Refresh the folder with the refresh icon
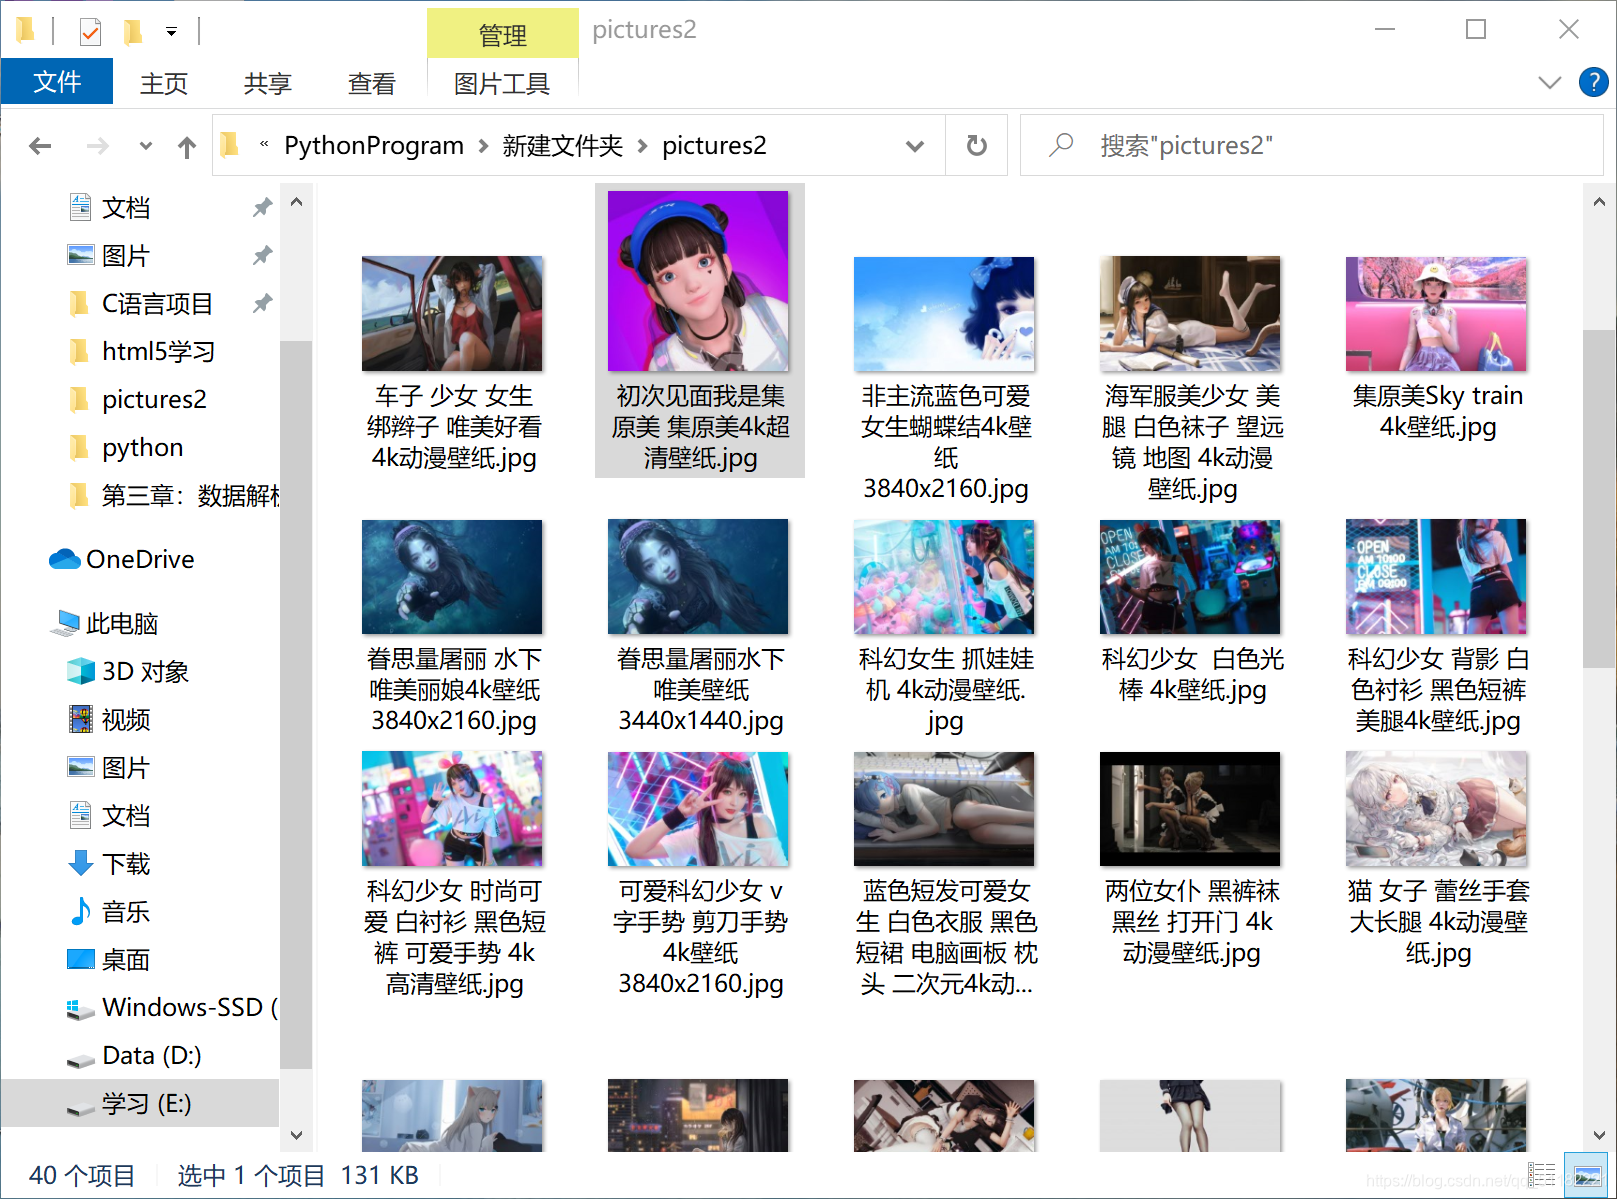This screenshot has width=1617, height=1199. click(977, 146)
